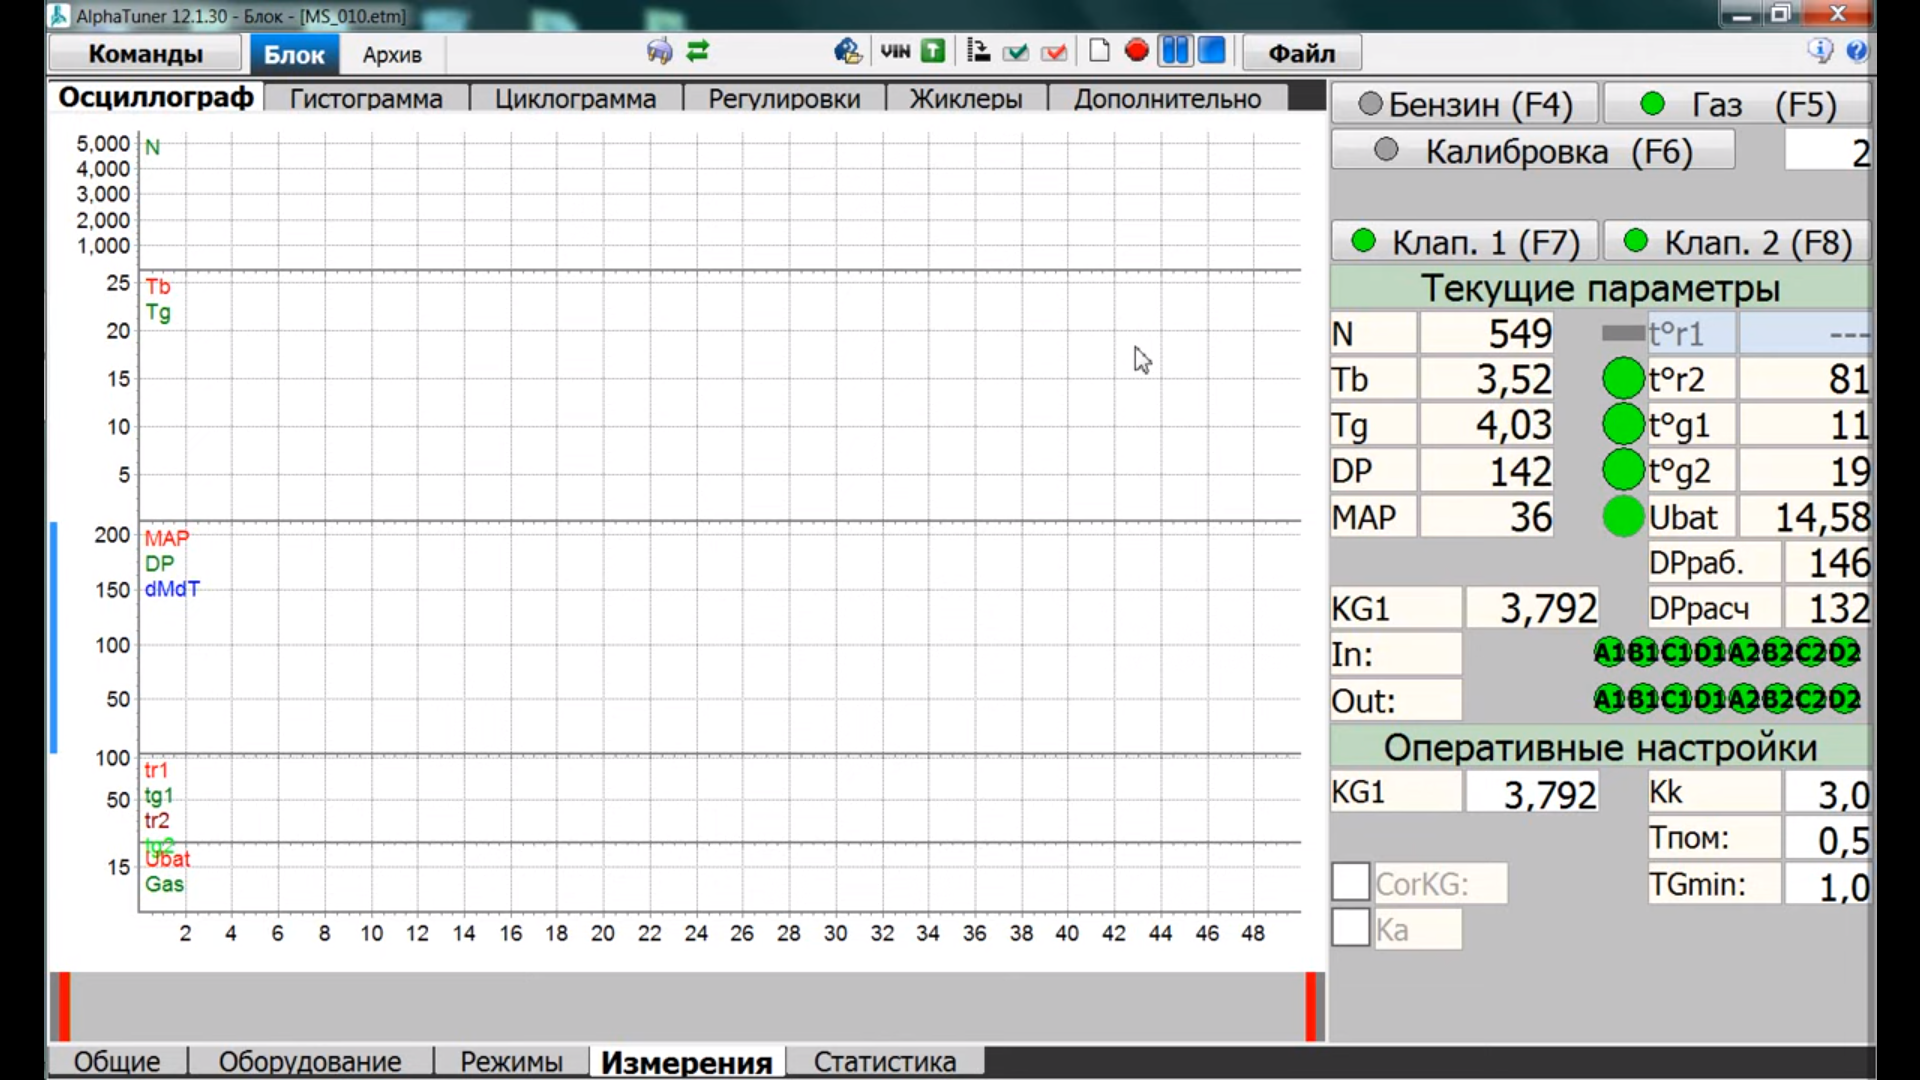The image size is (1920, 1080).
Task: Open the Команды menu button
Action: (x=146, y=54)
